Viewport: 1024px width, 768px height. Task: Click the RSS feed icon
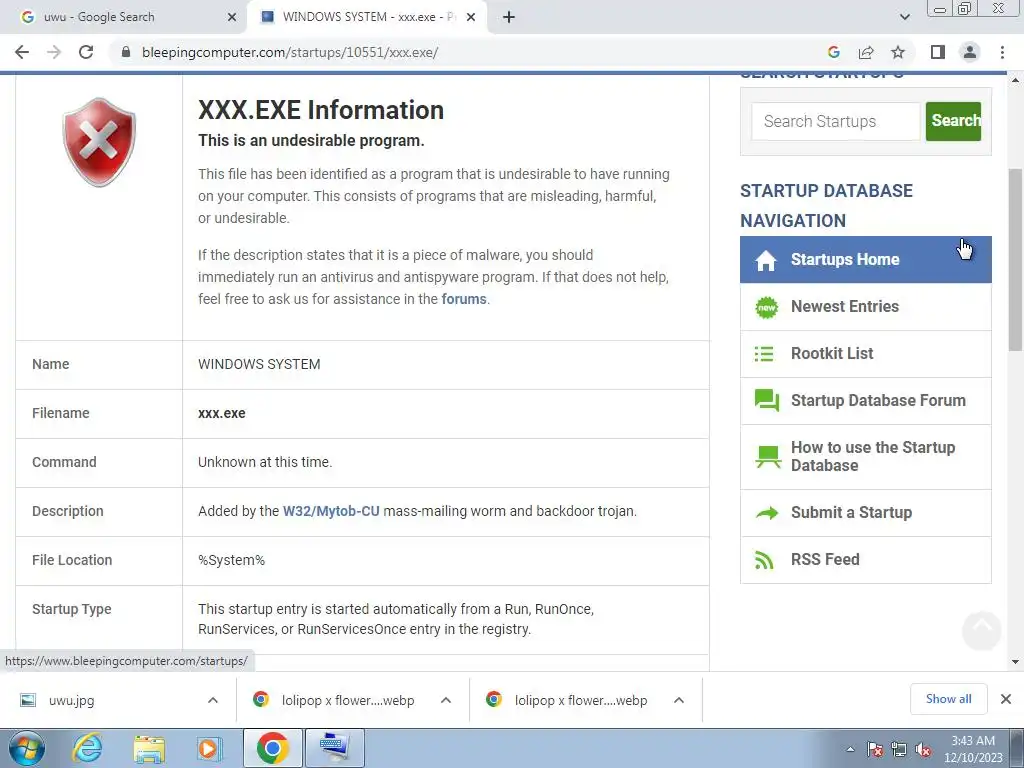point(764,560)
